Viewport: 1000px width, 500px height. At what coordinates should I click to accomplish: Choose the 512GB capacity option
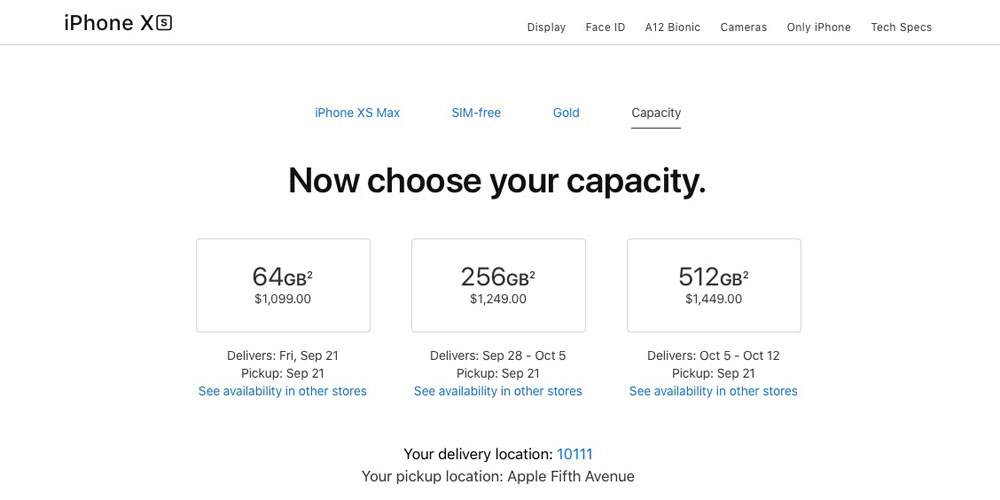(714, 285)
